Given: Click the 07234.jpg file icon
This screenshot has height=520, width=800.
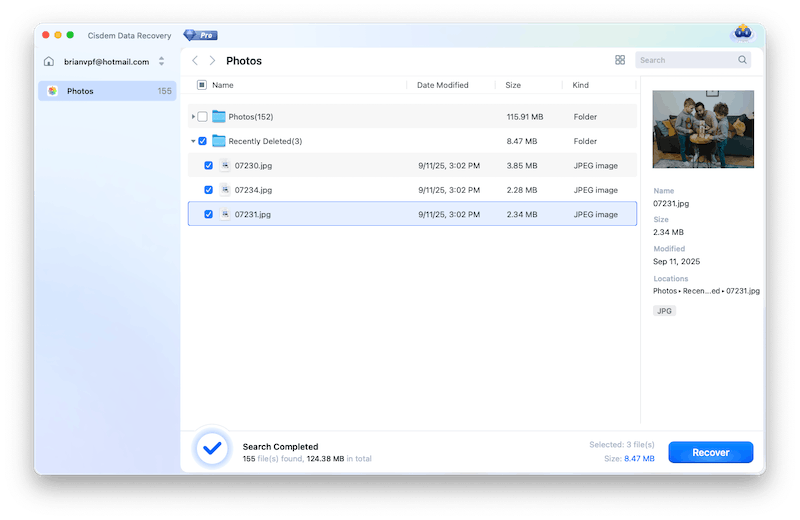Looking at the screenshot, I should pos(225,190).
